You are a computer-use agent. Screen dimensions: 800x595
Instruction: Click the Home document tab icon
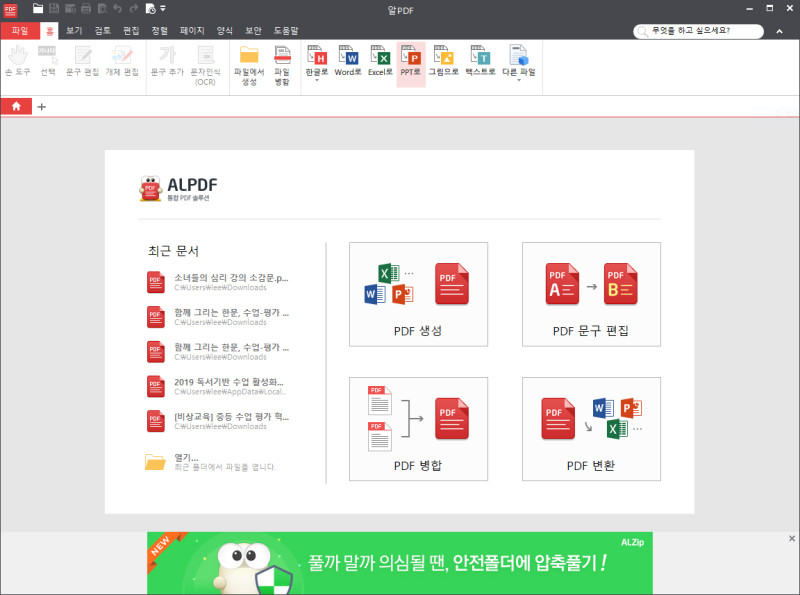pos(16,106)
